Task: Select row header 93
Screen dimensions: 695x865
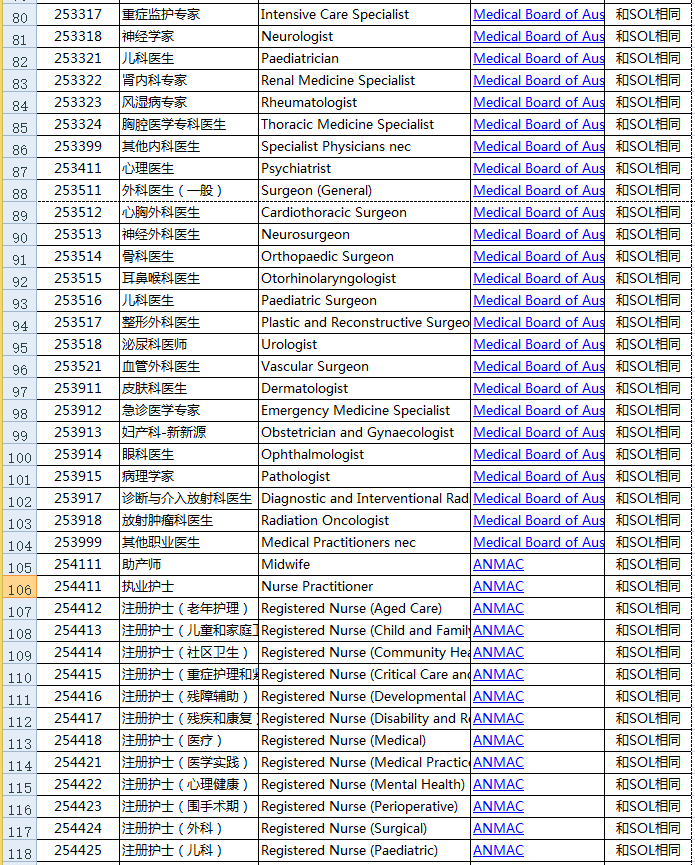Action: 20,301
